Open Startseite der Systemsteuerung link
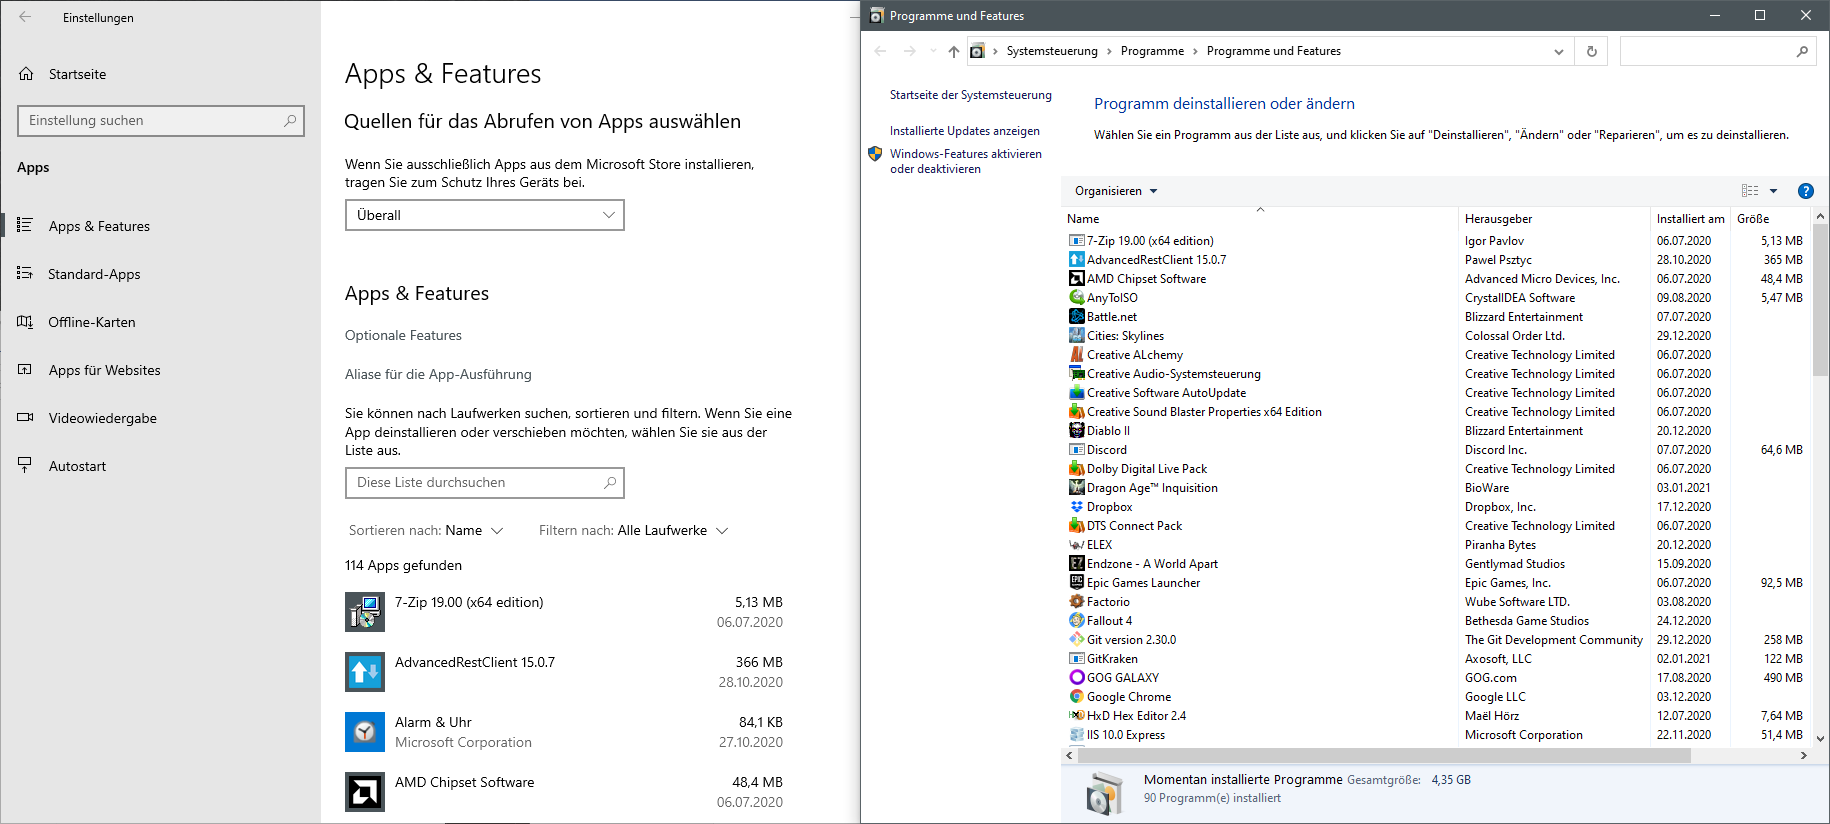 coord(971,95)
